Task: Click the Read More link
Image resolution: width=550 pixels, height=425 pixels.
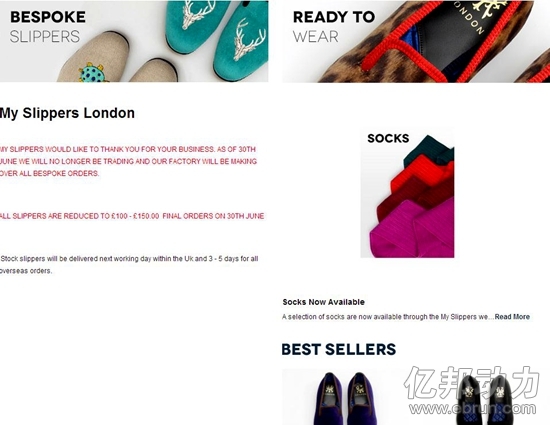Action: click(x=512, y=317)
